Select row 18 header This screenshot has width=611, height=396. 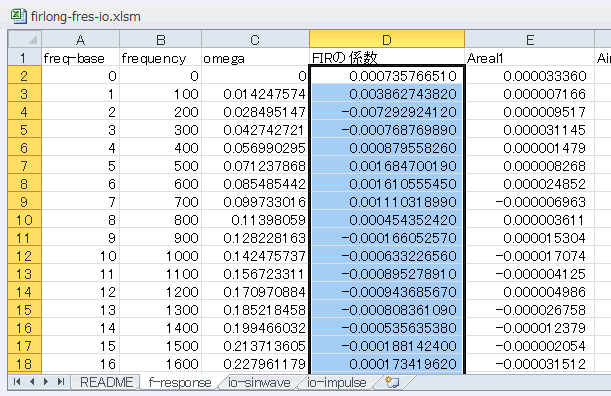click(x=25, y=364)
